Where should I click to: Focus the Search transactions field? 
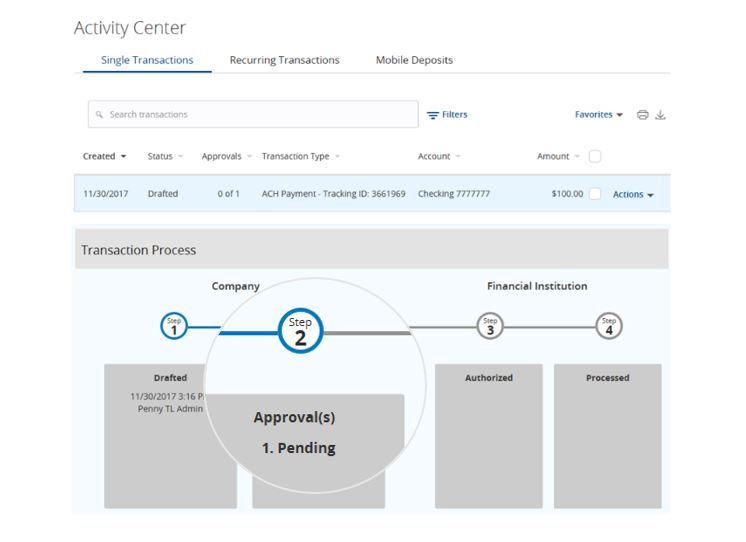point(253,114)
